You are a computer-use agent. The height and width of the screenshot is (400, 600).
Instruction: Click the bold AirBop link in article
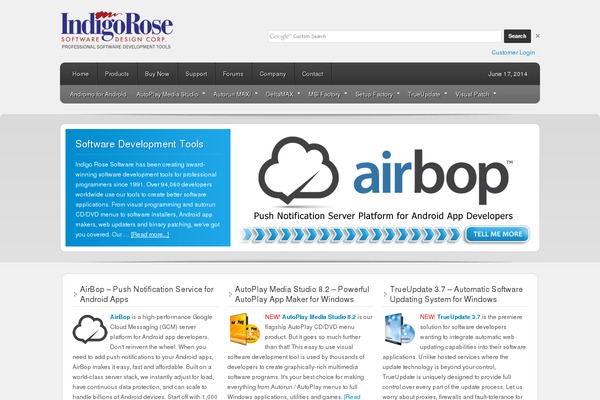point(120,317)
